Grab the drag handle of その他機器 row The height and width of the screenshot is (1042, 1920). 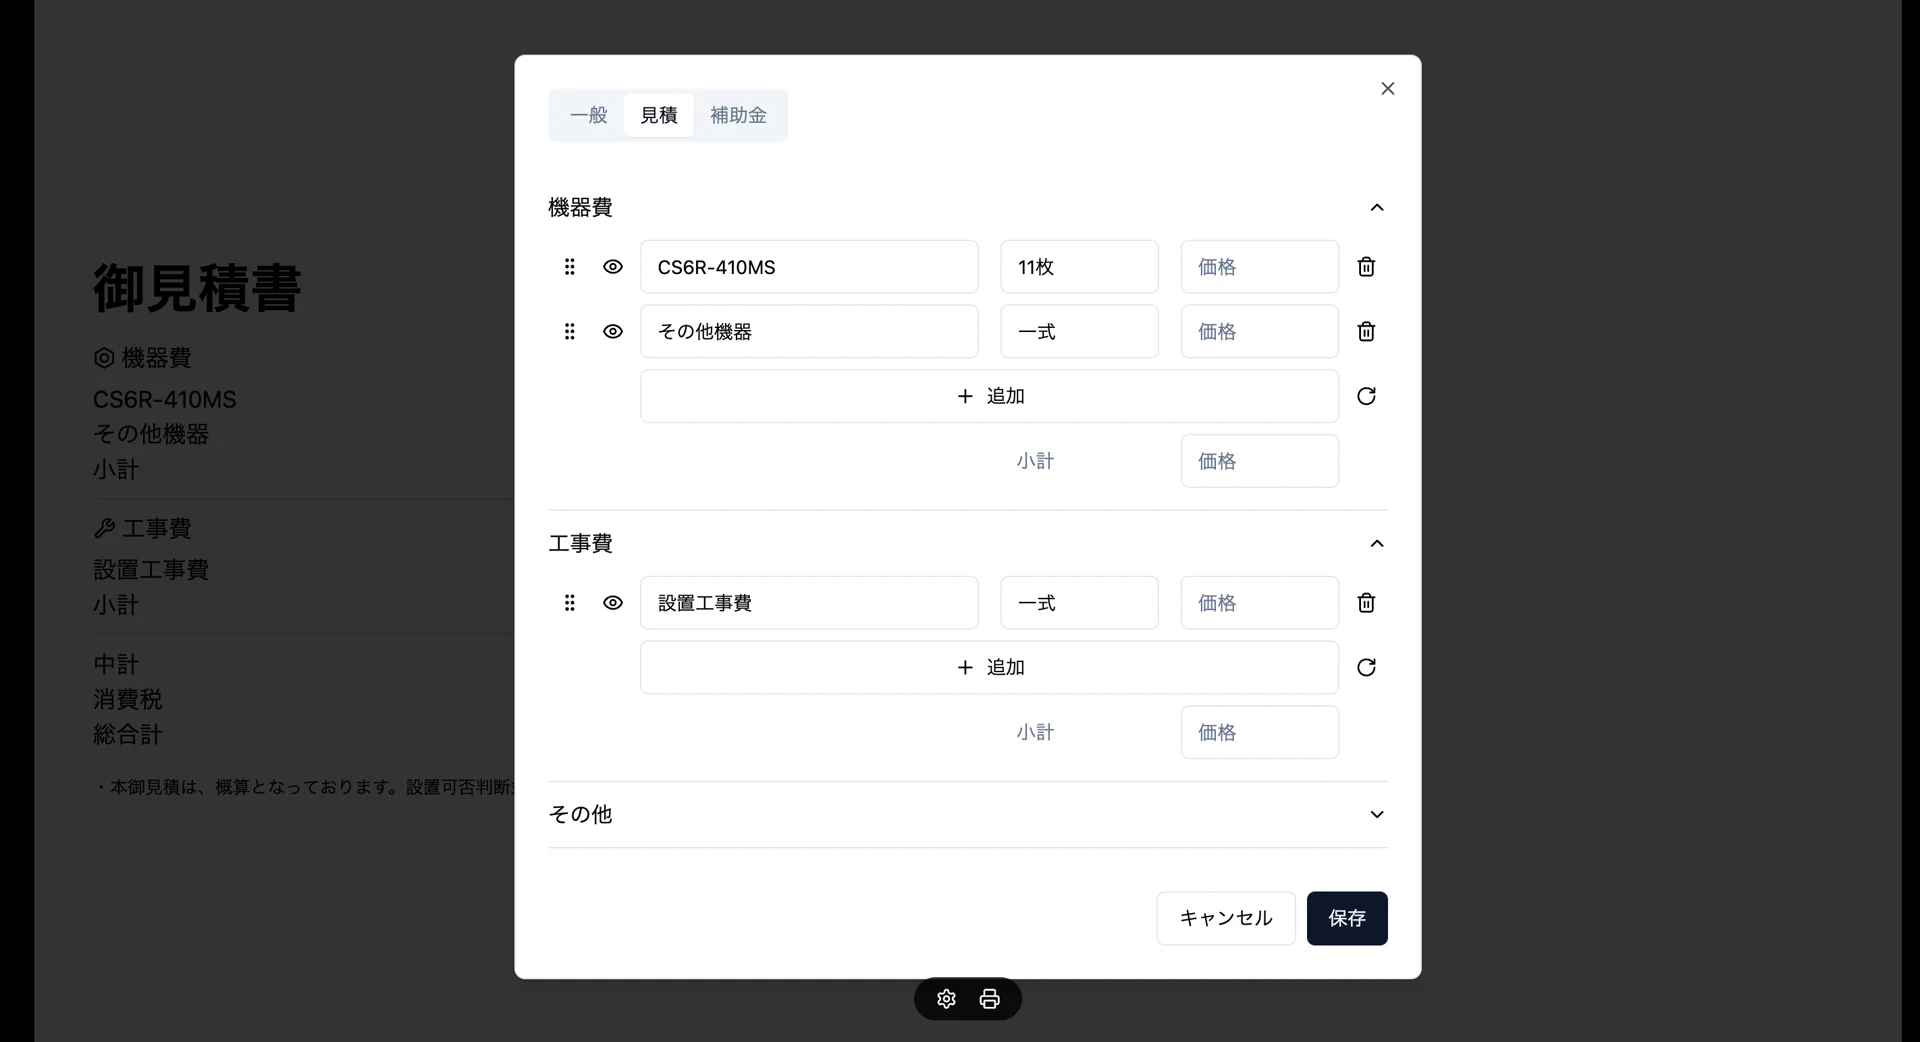(570, 332)
